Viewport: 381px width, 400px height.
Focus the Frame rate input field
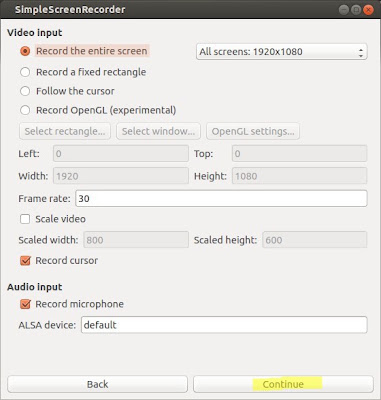222,199
